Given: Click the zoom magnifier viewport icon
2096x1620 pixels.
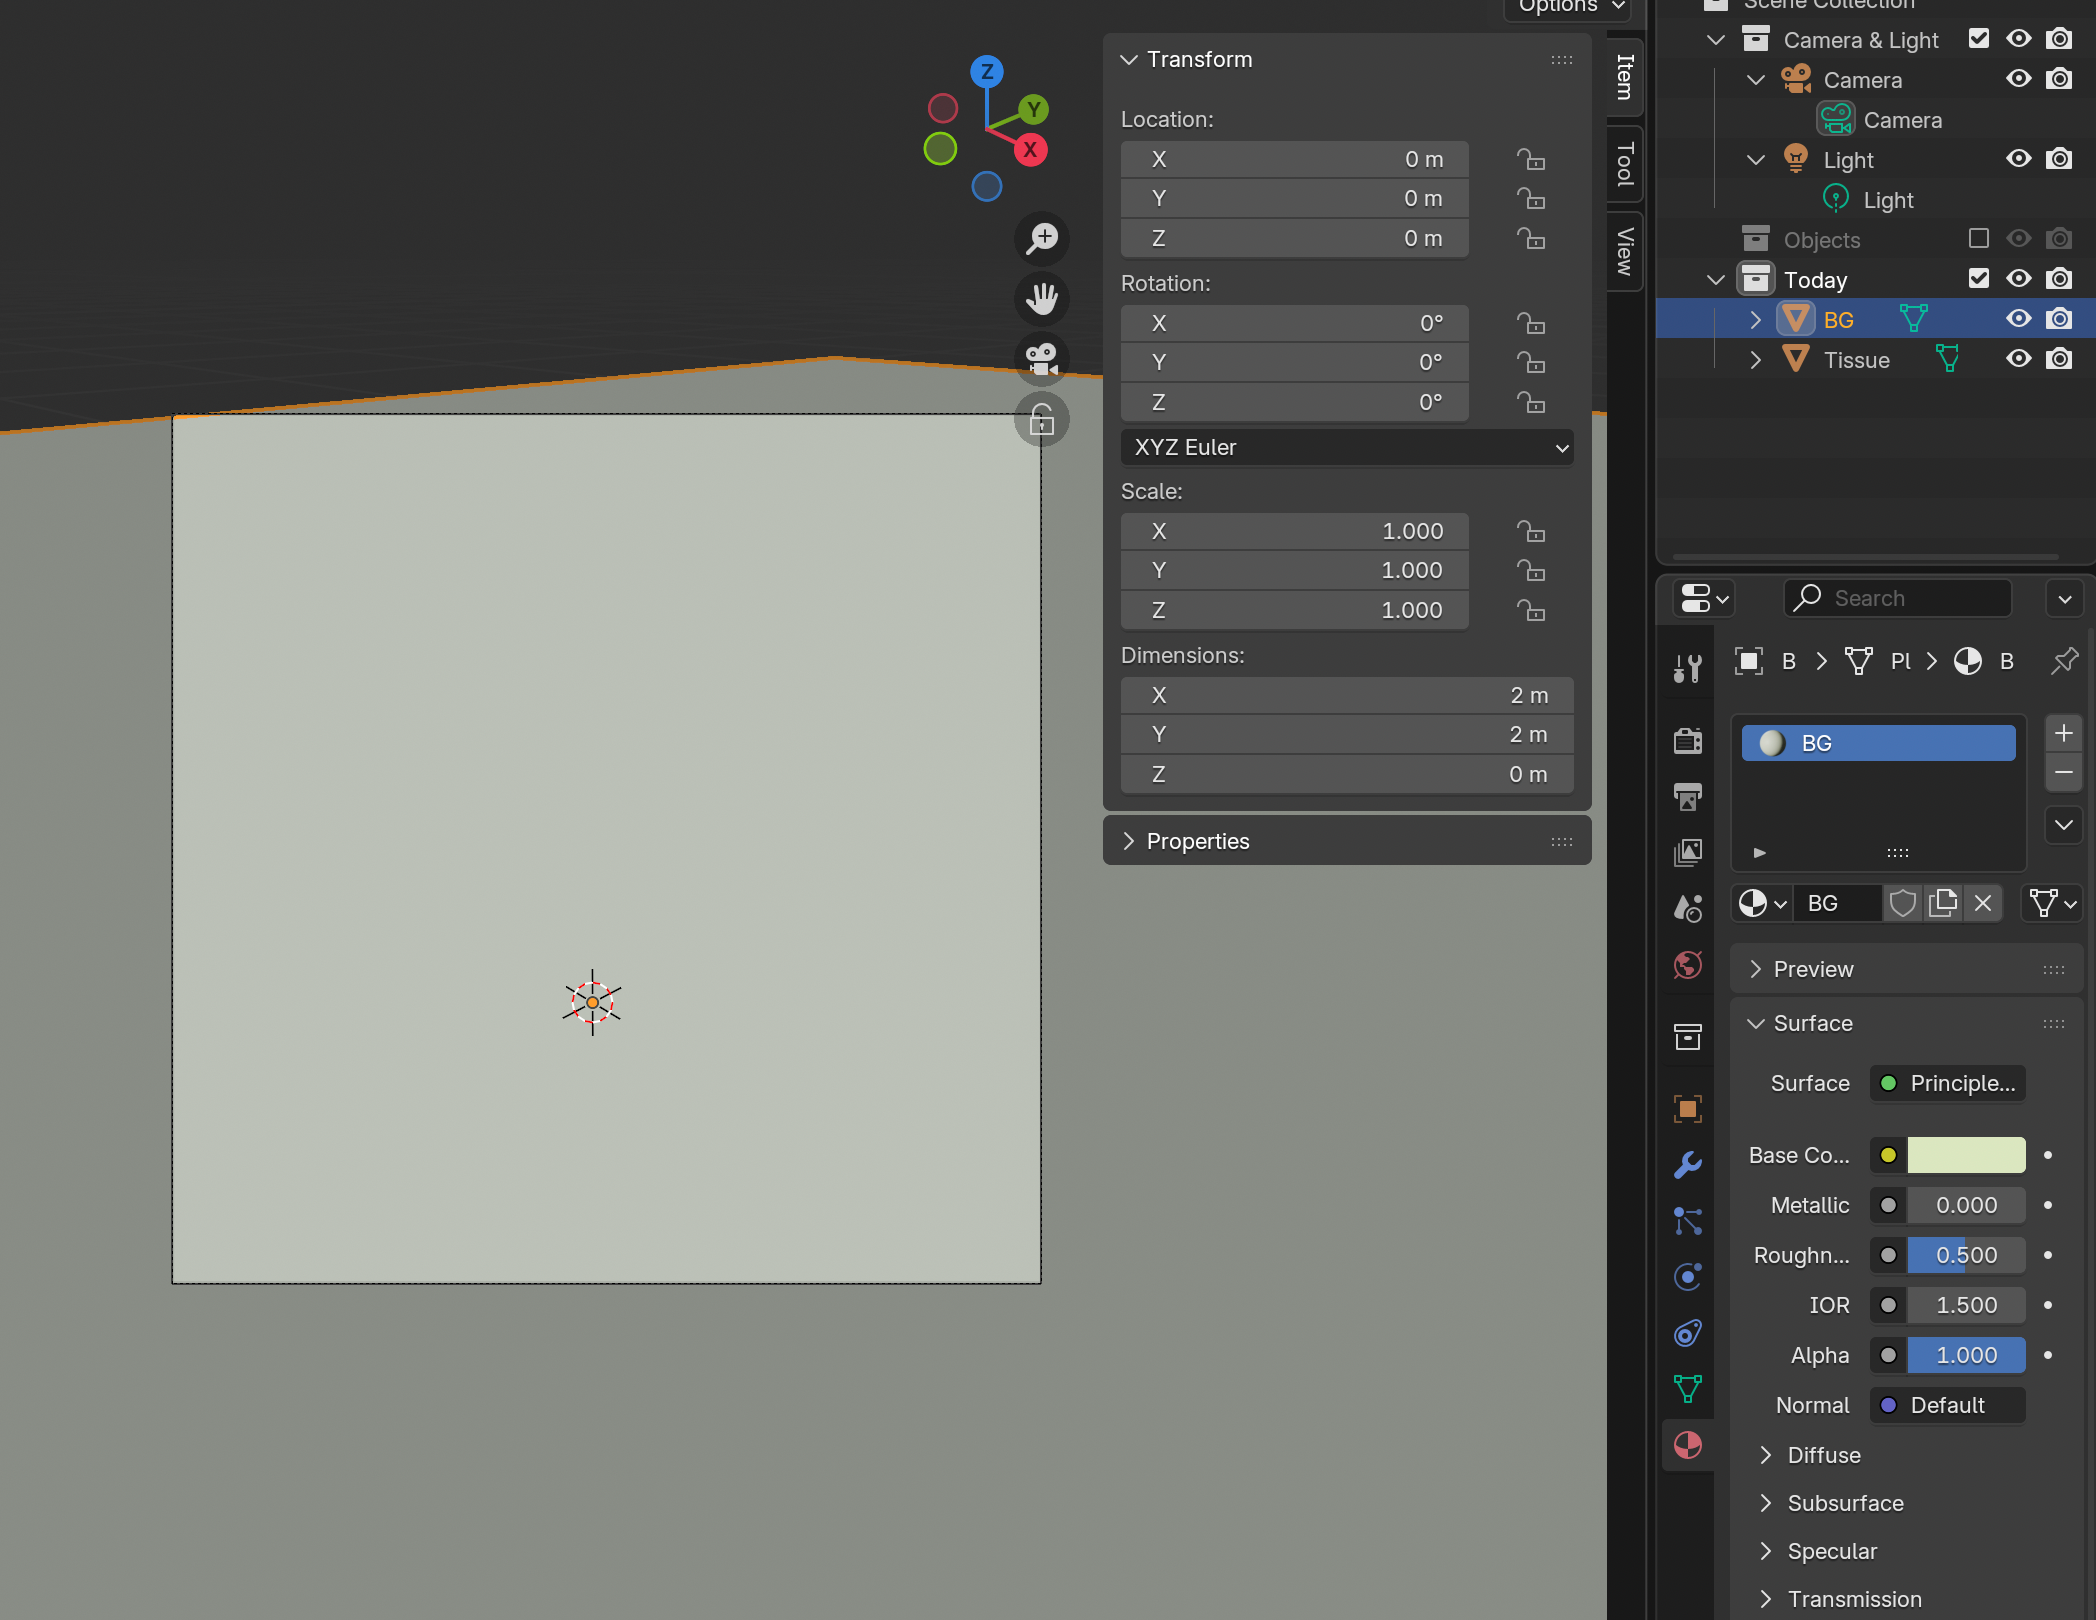Looking at the screenshot, I should [x=1042, y=239].
